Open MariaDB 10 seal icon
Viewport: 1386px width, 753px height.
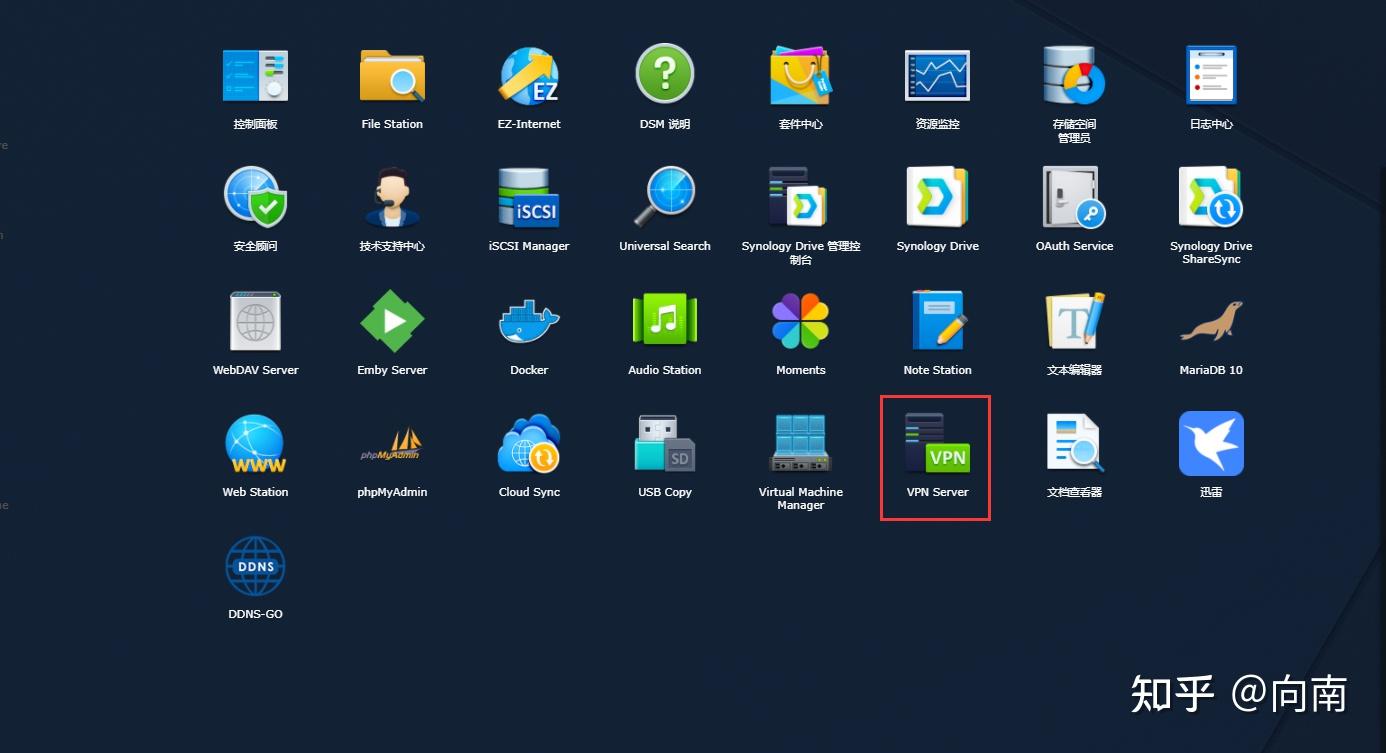point(1211,321)
